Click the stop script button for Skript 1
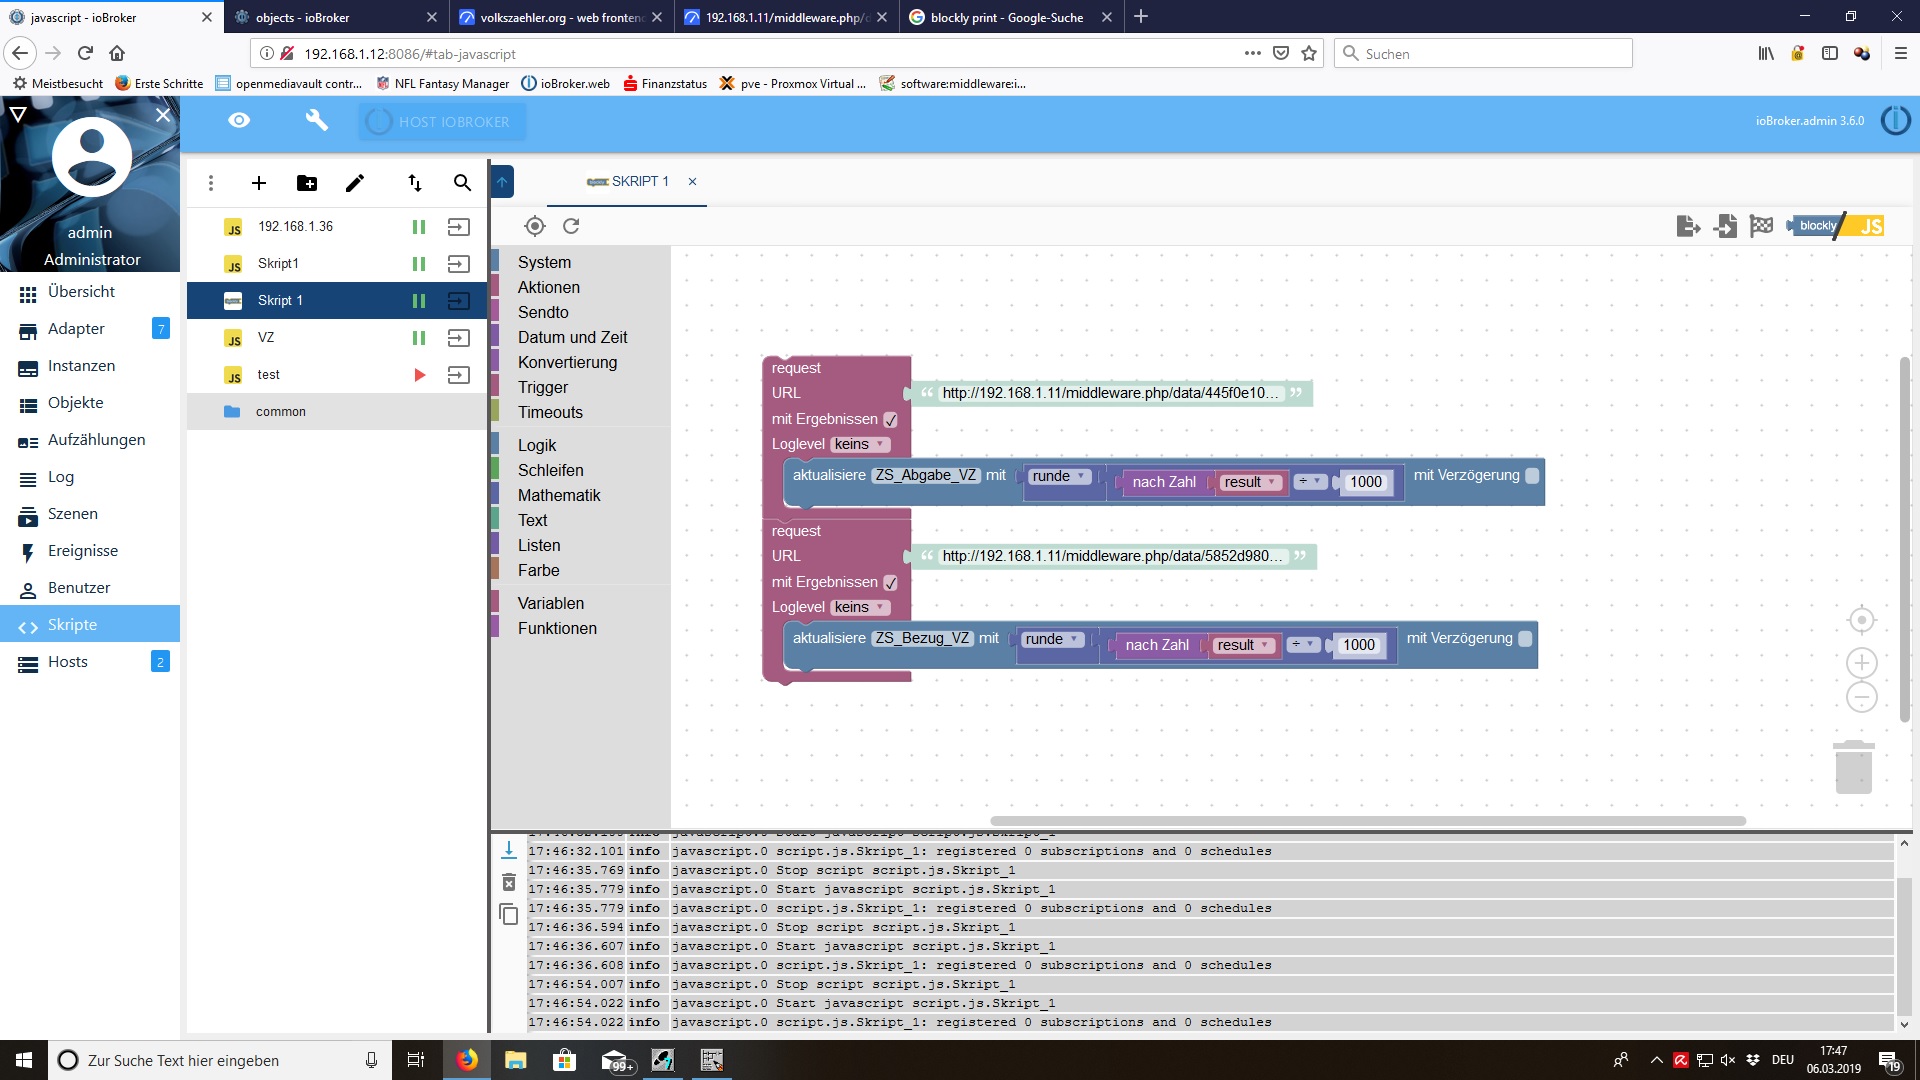 click(418, 299)
